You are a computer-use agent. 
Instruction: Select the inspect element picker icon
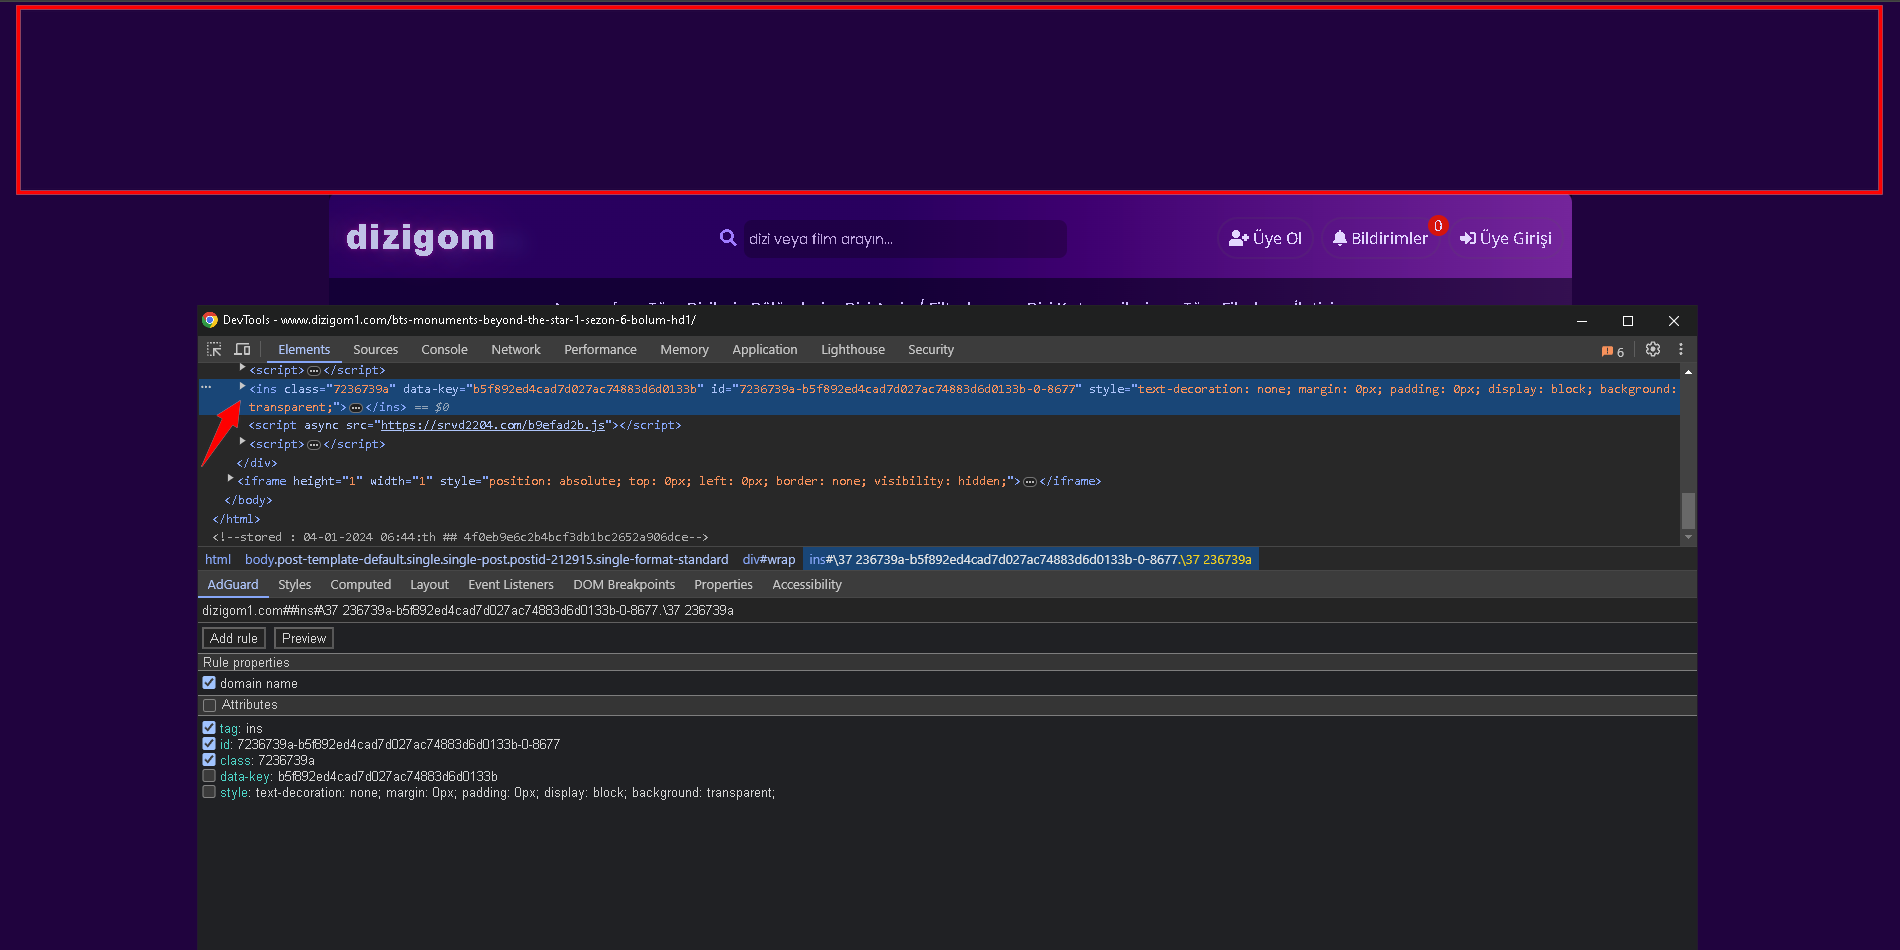pyautogui.click(x=213, y=349)
